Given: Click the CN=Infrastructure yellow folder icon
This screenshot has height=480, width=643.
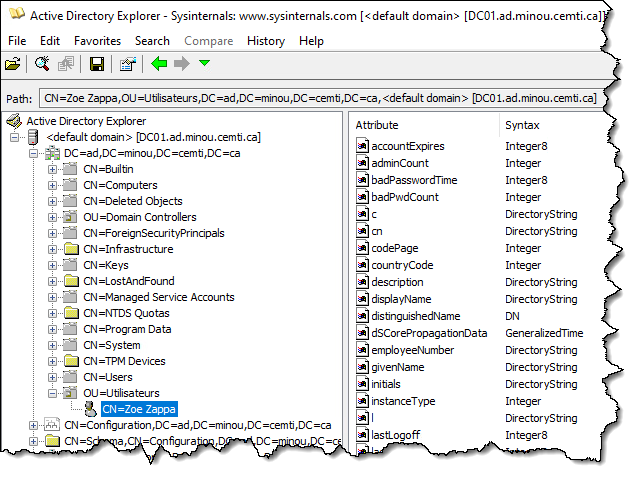Looking at the screenshot, I should click(x=71, y=249).
